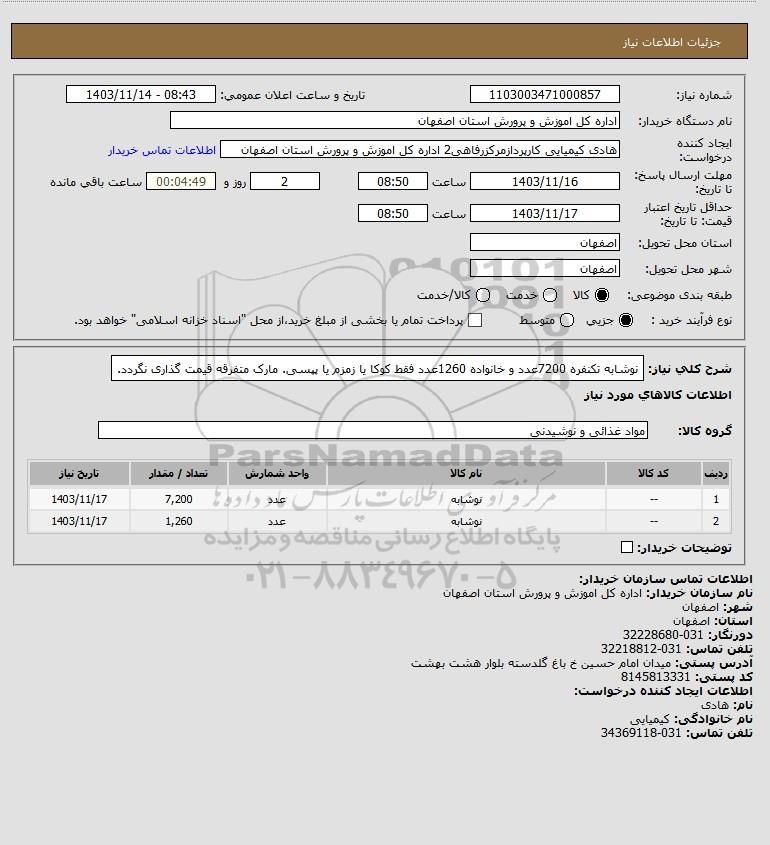This screenshot has width=770, height=845.
Task: Click the postal code 8145813331
Action: pos(655,677)
